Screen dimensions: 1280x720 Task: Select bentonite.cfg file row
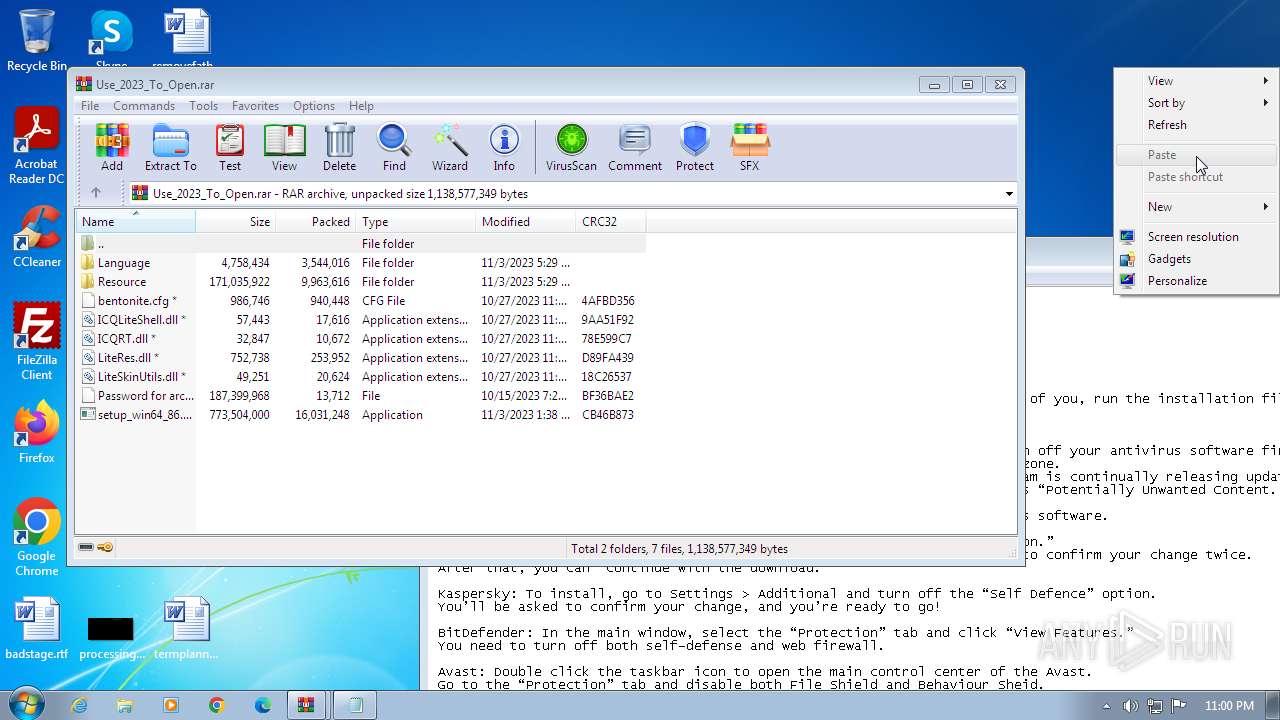361,301
